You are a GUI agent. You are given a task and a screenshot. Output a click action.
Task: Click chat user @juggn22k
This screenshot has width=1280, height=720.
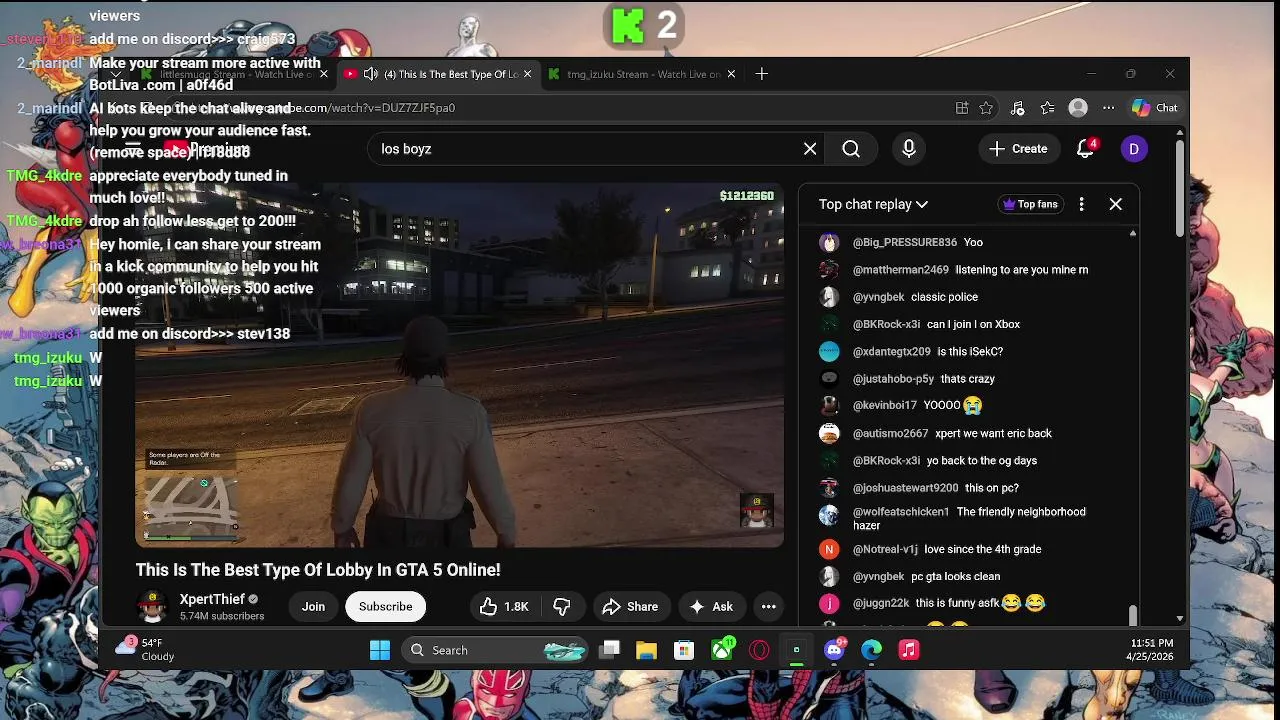click(880, 604)
